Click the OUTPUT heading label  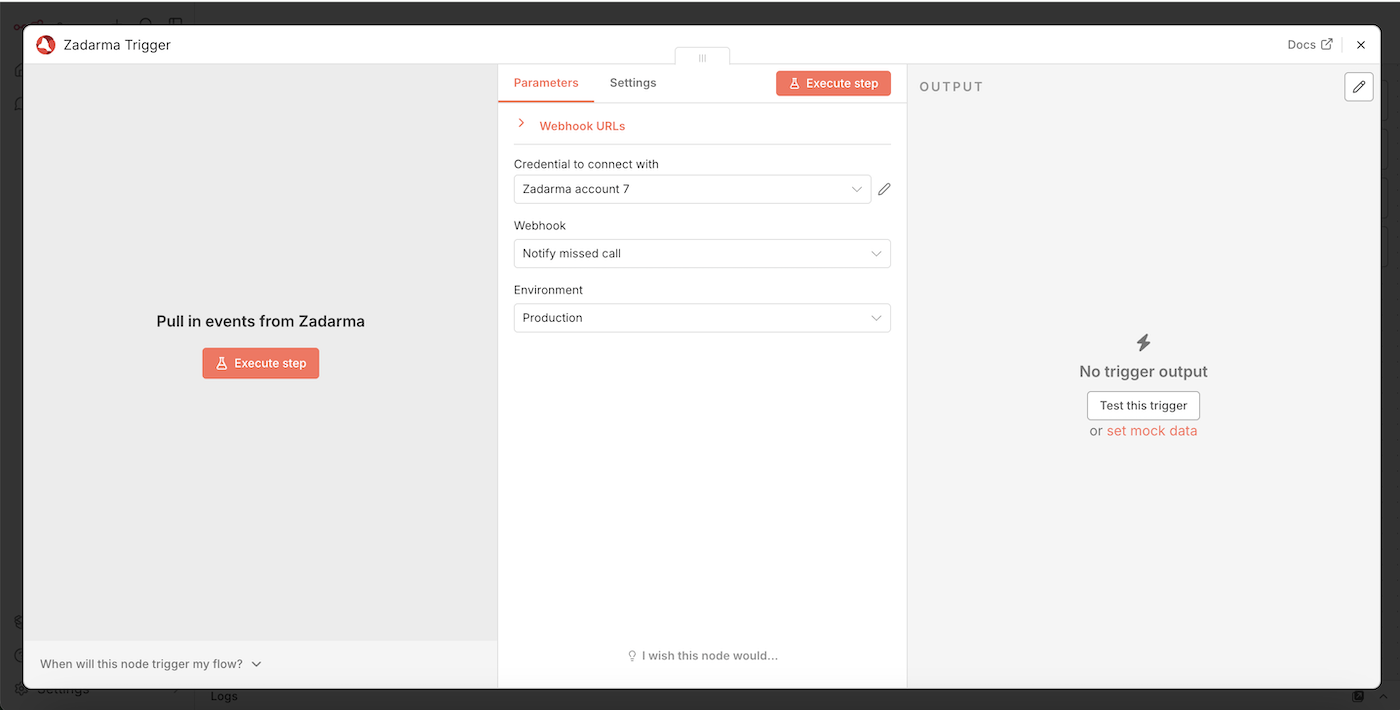[951, 87]
